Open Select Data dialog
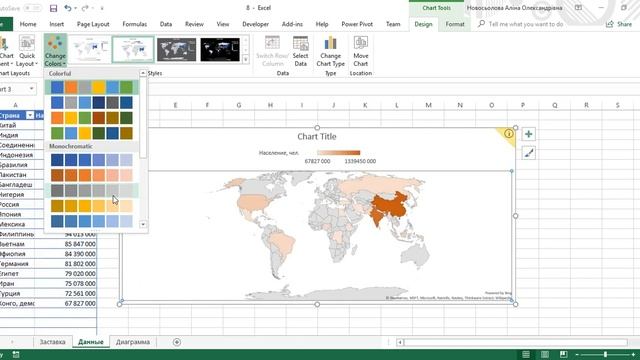 (300, 51)
